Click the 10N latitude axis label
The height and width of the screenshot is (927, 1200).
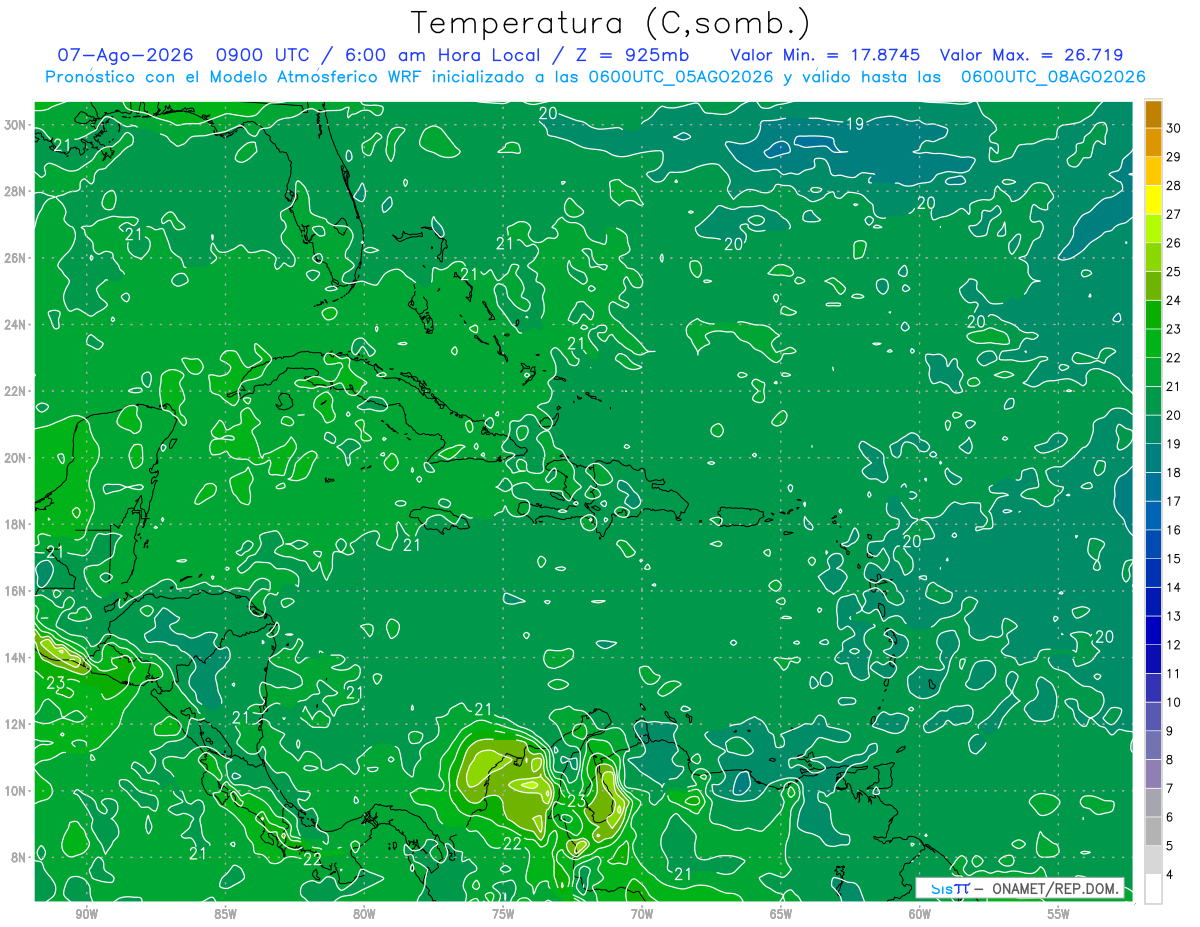click(15, 791)
